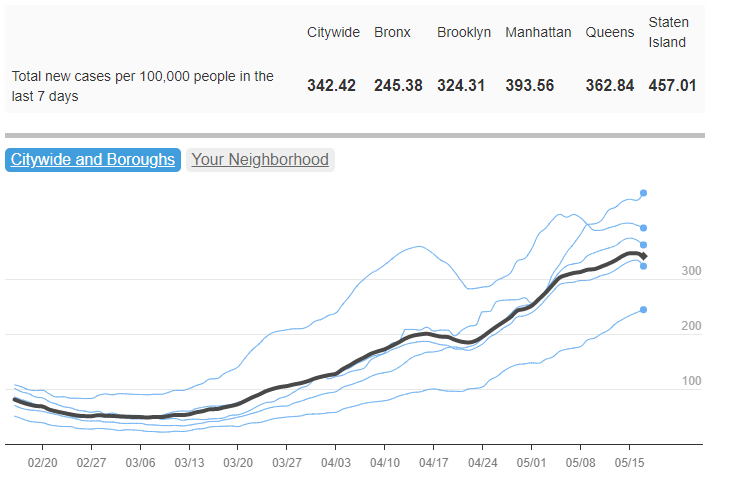Click the 300 y-axis gridline label

pyautogui.click(x=692, y=271)
